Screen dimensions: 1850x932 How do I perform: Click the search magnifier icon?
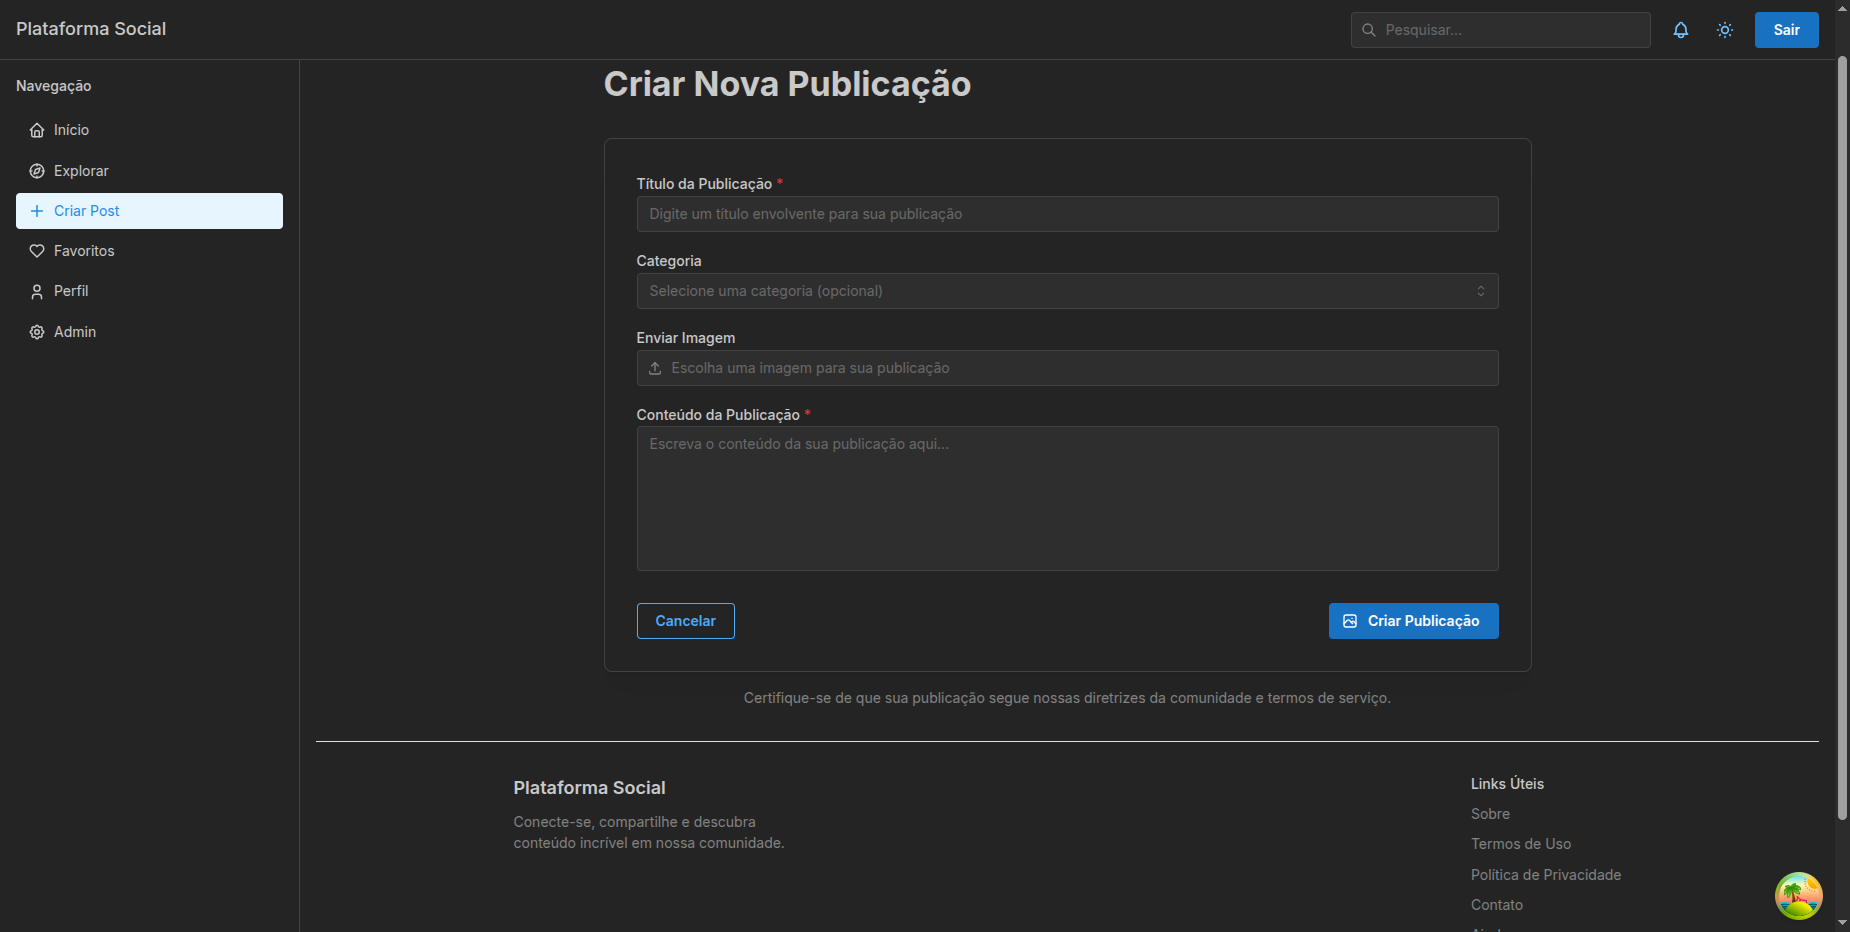point(1368,30)
